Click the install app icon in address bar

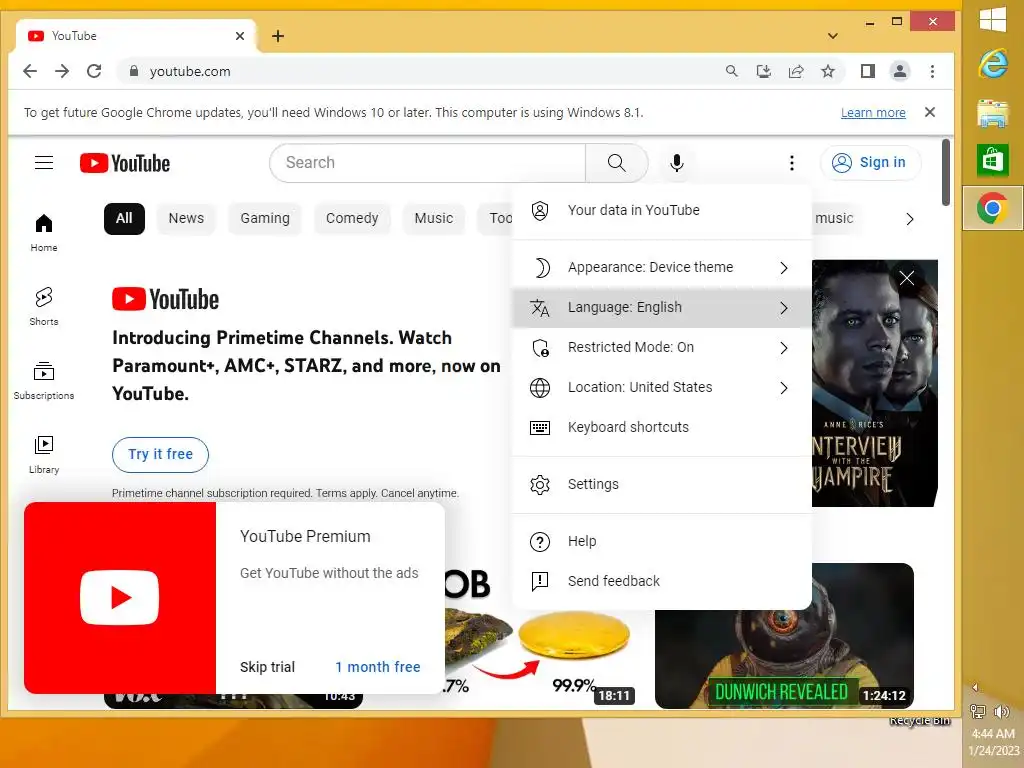[763, 71]
